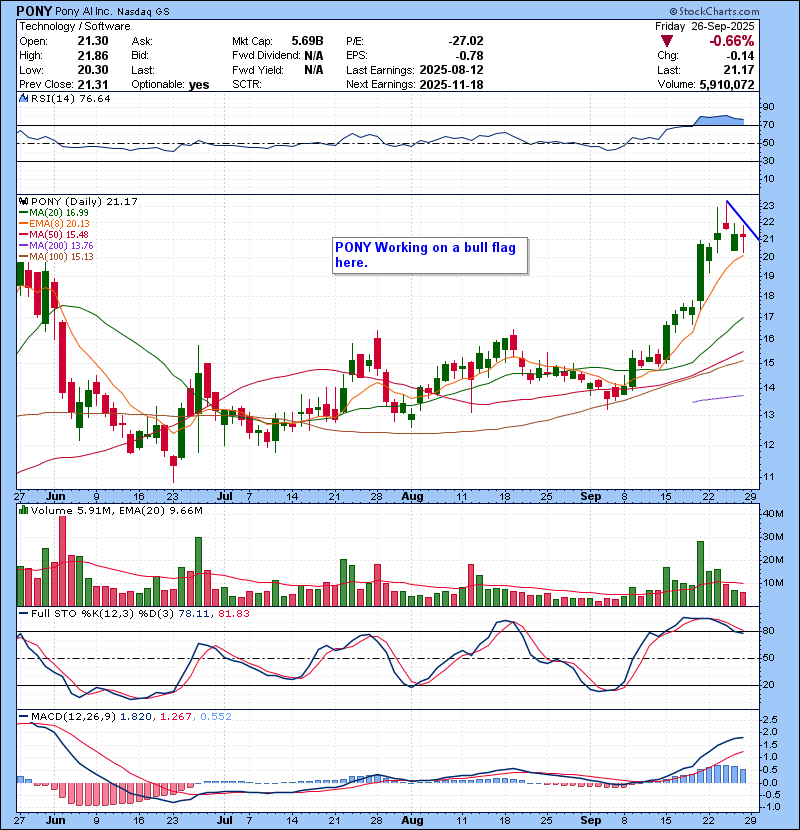This screenshot has height=830, width=800.
Task: Click Jul on the bottom MACD date axis
Action: click(225, 820)
